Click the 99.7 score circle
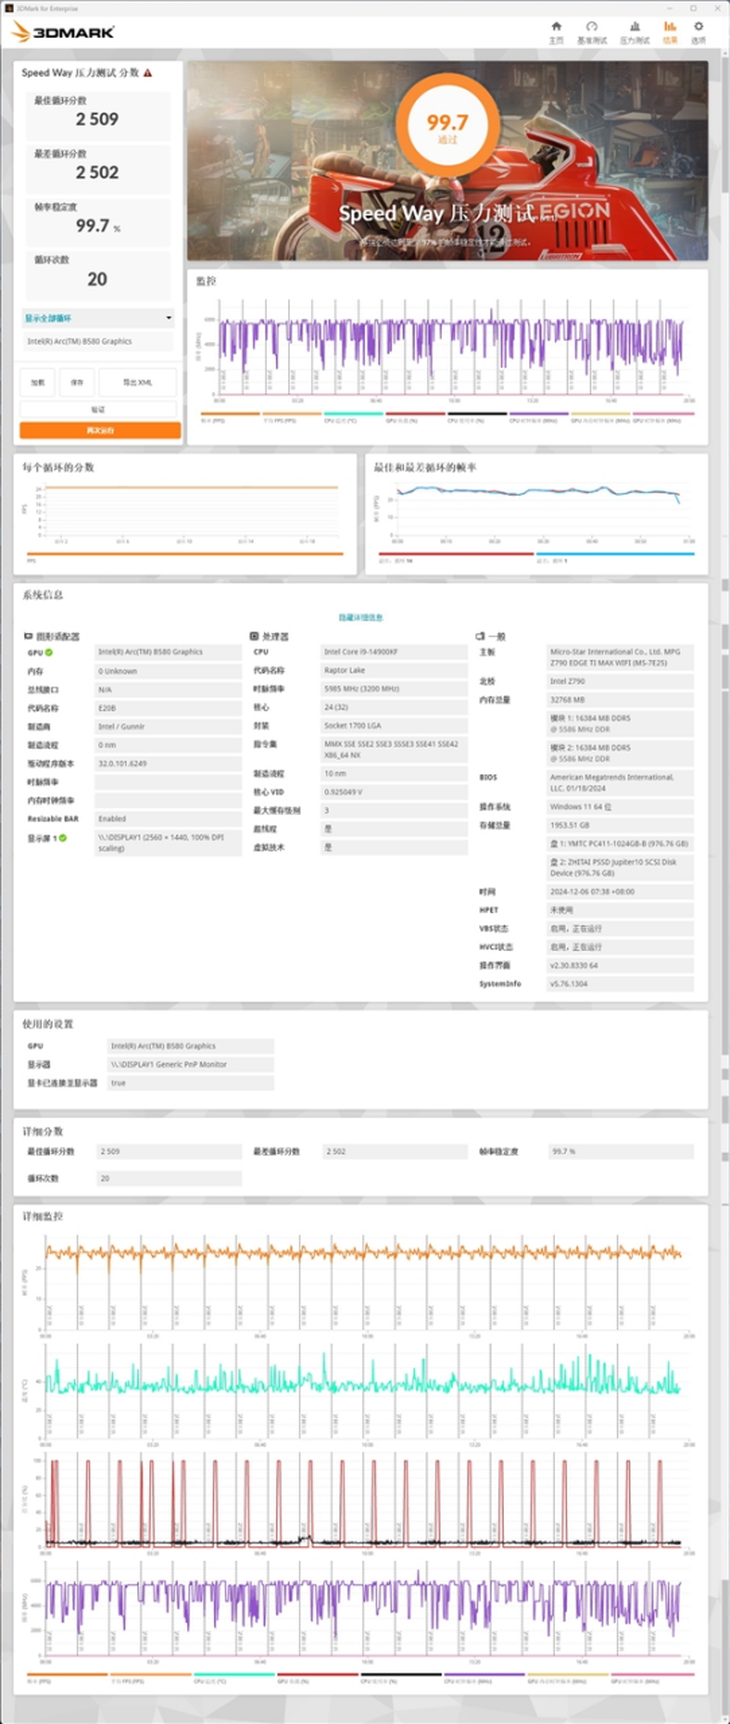730x1724 pixels. (447, 125)
